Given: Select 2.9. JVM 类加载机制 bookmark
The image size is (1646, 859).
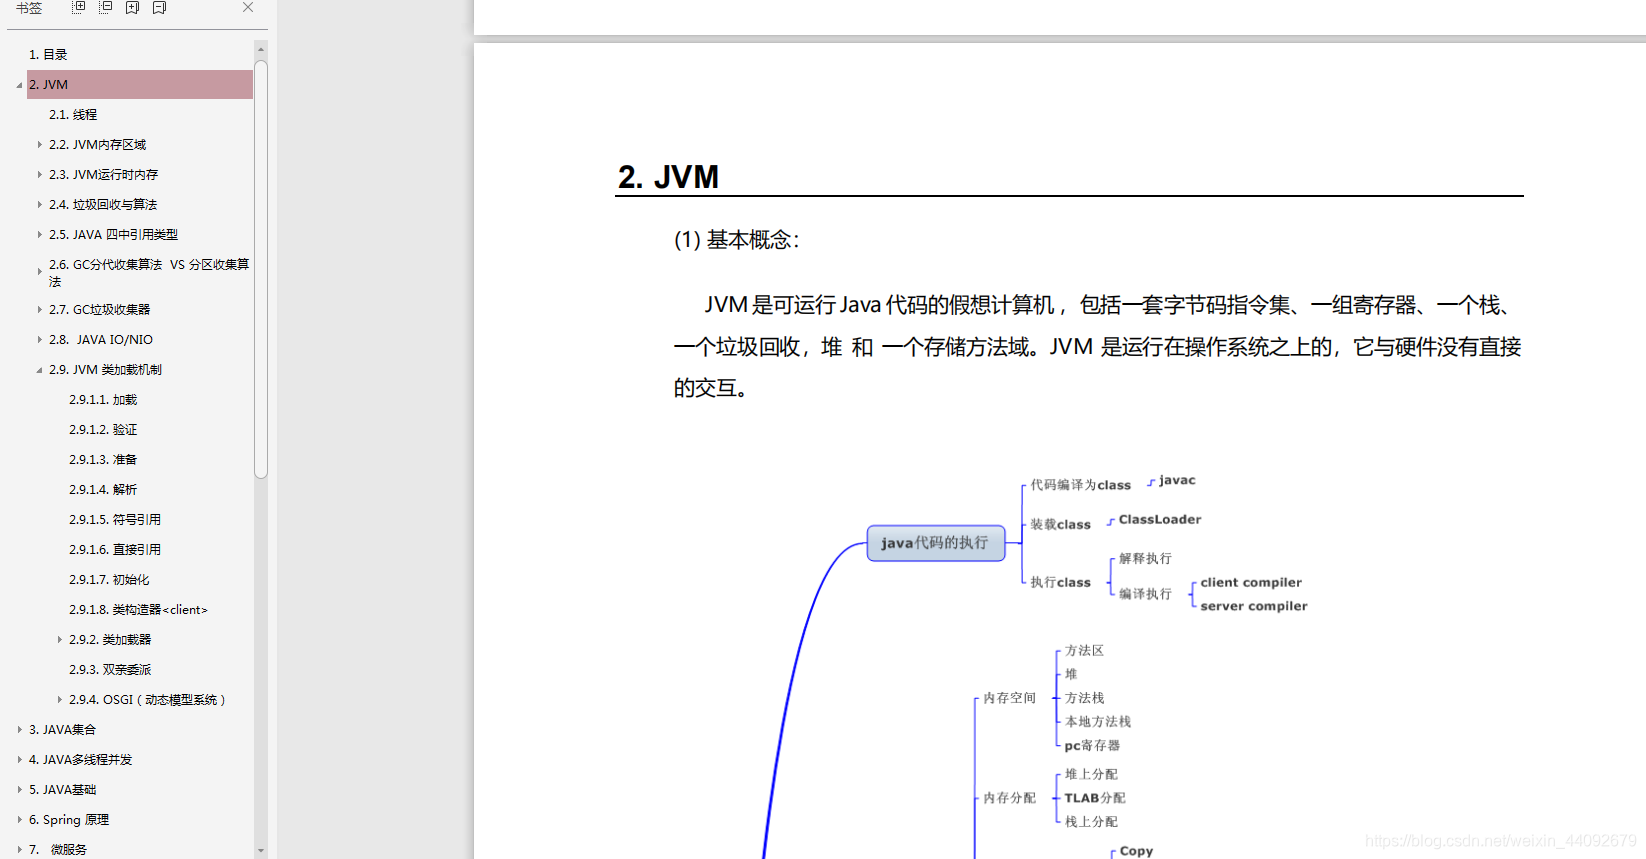Looking at the screenshot, I should (x=105, y=370).
